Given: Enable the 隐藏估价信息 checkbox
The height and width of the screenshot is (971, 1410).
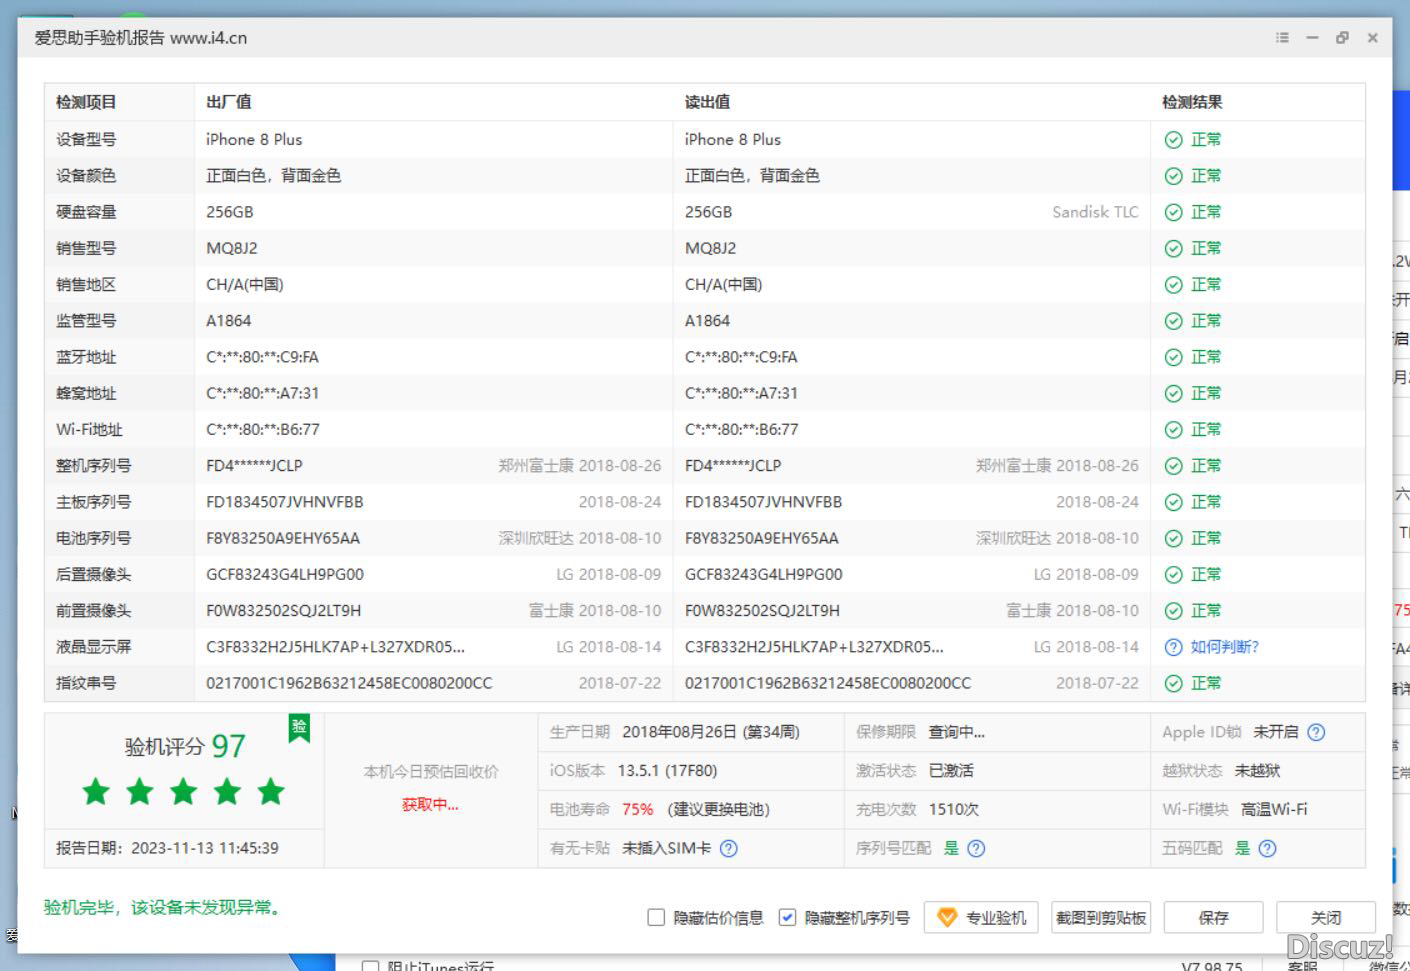Looking at the screenshot, I should (x=656, y=917).
